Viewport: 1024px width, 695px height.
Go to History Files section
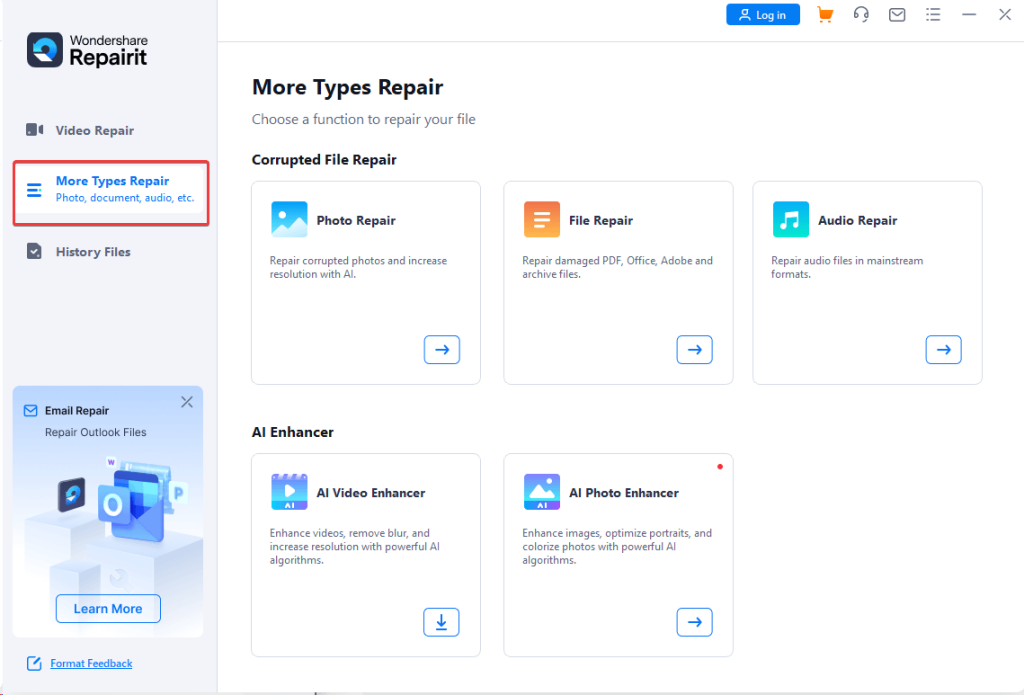click(92, 252)
